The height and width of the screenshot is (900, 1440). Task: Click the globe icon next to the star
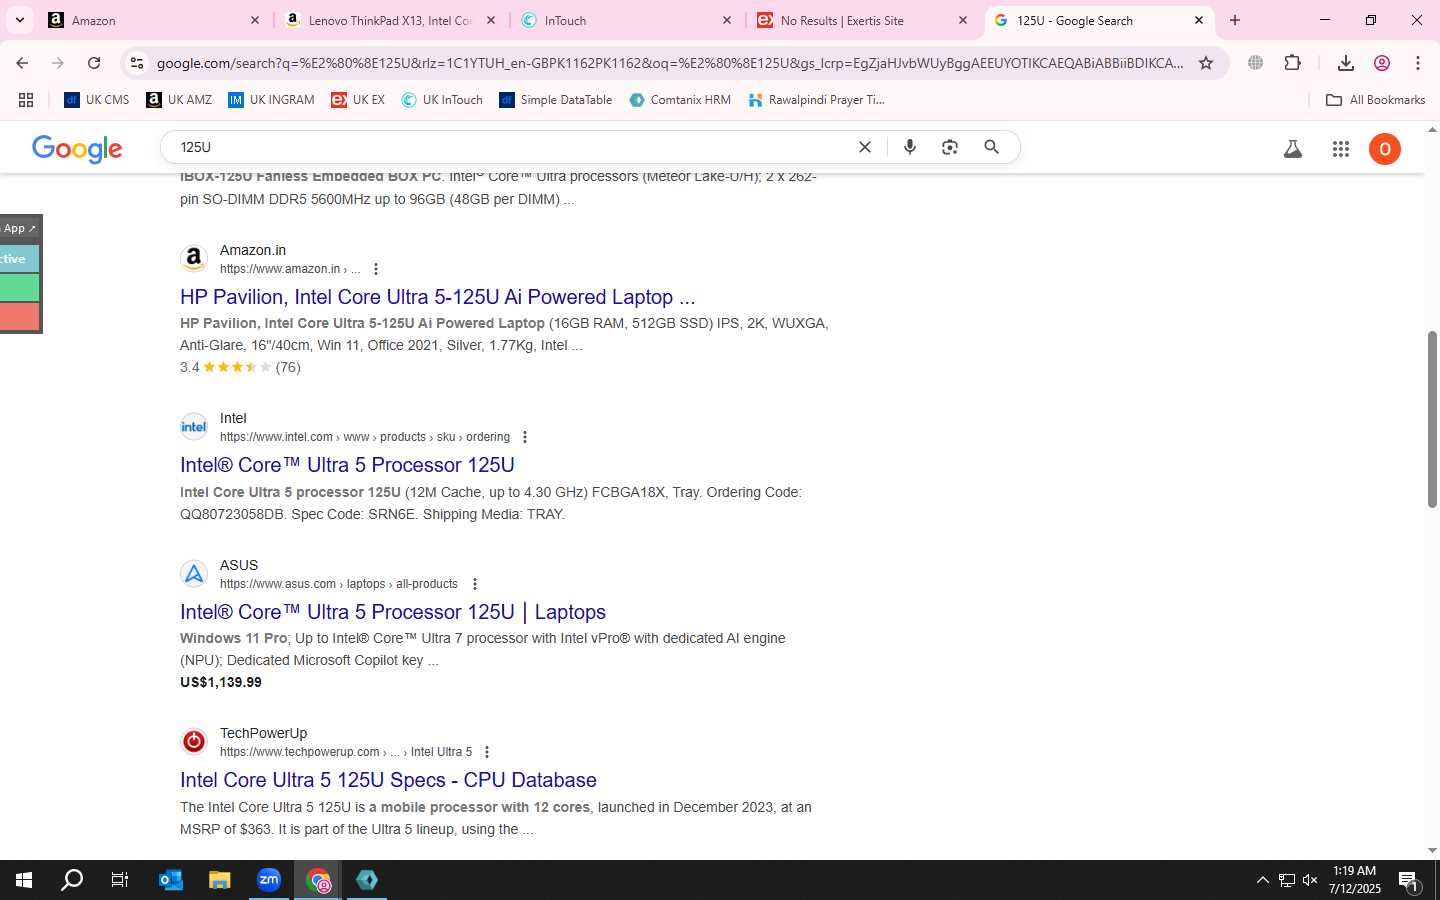1256,63
